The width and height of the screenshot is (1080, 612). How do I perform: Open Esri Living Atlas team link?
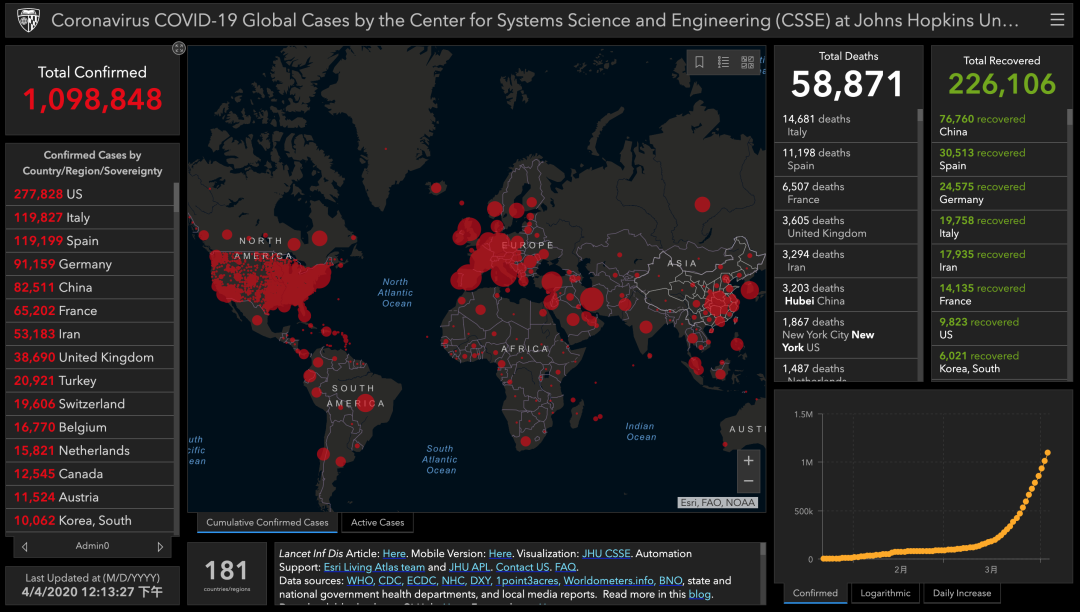[x=374, y=567]
